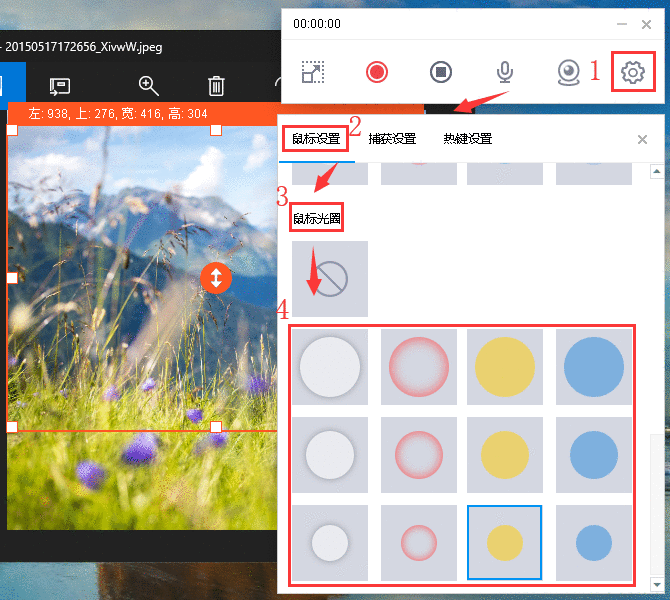The width and height of the screenshot is (670, 600).
Task: Click the scrollbar down arrow in settings panel
Action: tap(657, 585)
